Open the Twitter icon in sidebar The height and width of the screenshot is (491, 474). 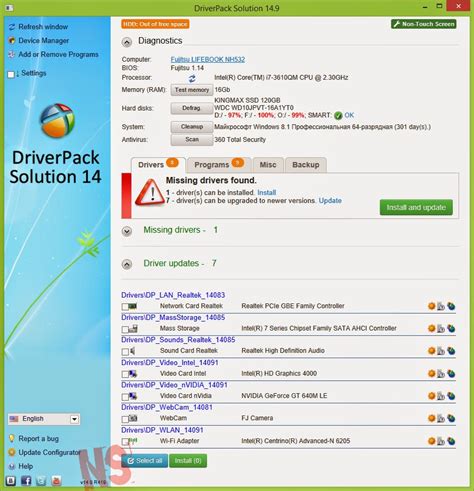41,480
